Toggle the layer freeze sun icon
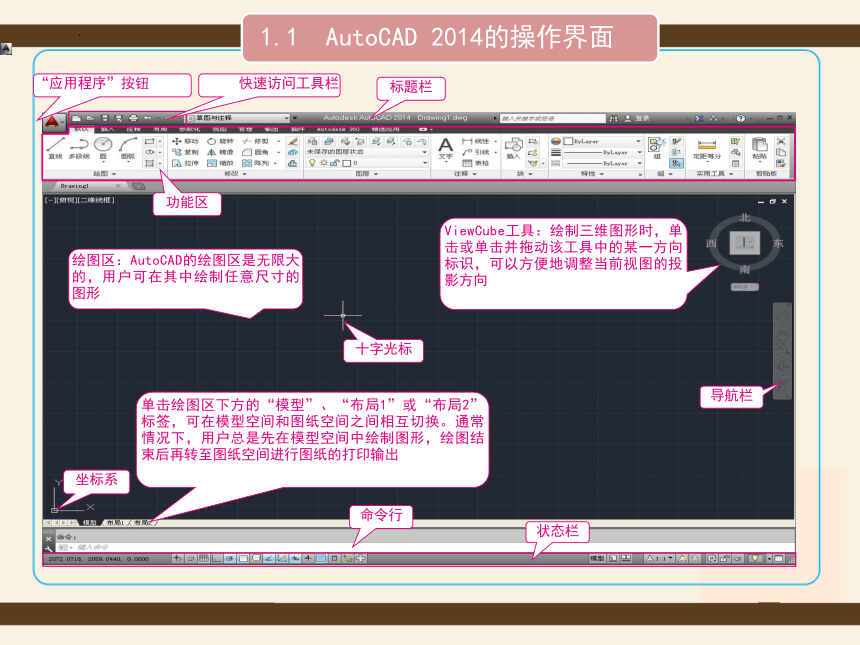 [x=324, y=163]
